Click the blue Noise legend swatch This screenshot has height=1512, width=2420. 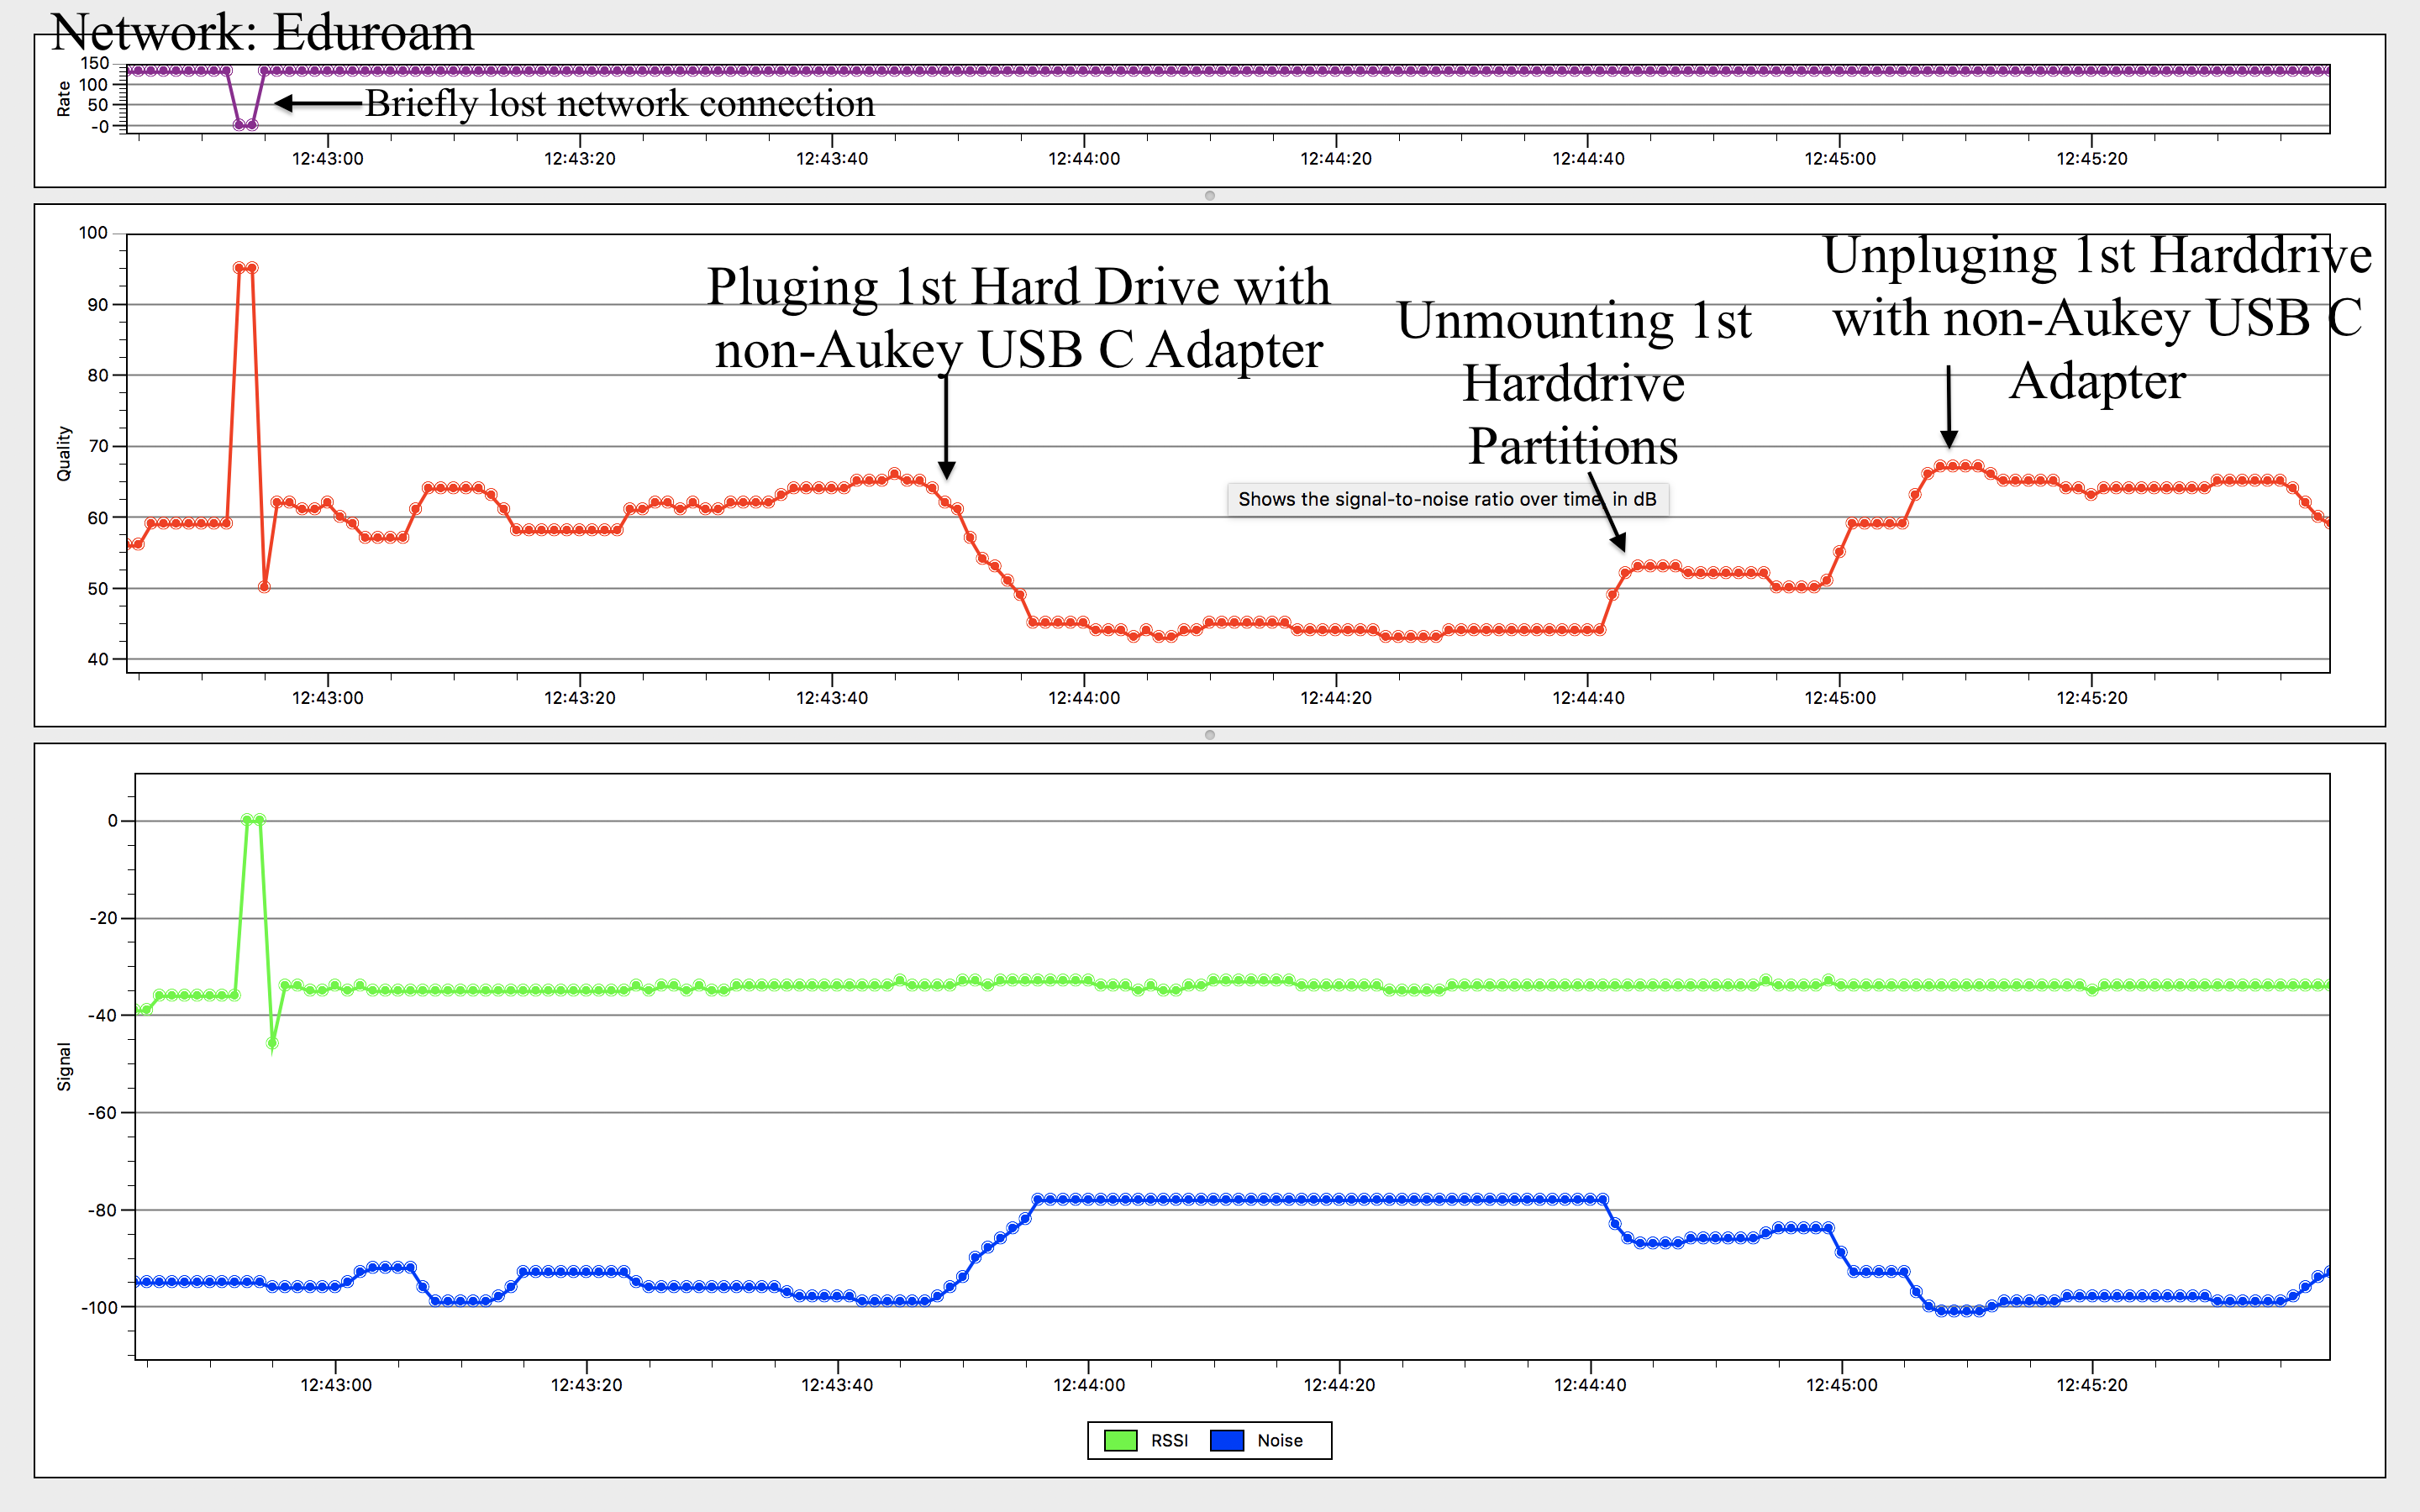click(1227, 1440)
